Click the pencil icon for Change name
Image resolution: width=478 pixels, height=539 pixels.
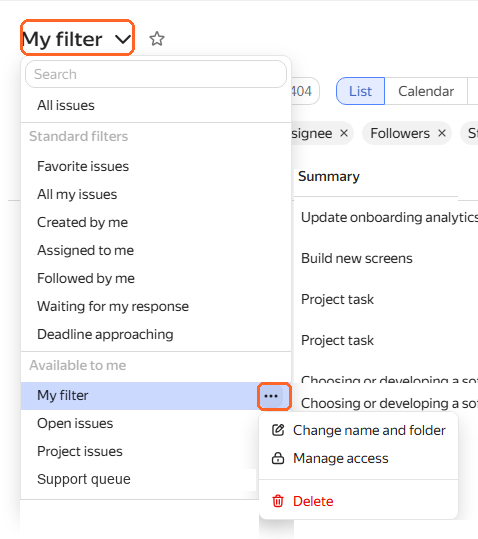coord(278,430)
